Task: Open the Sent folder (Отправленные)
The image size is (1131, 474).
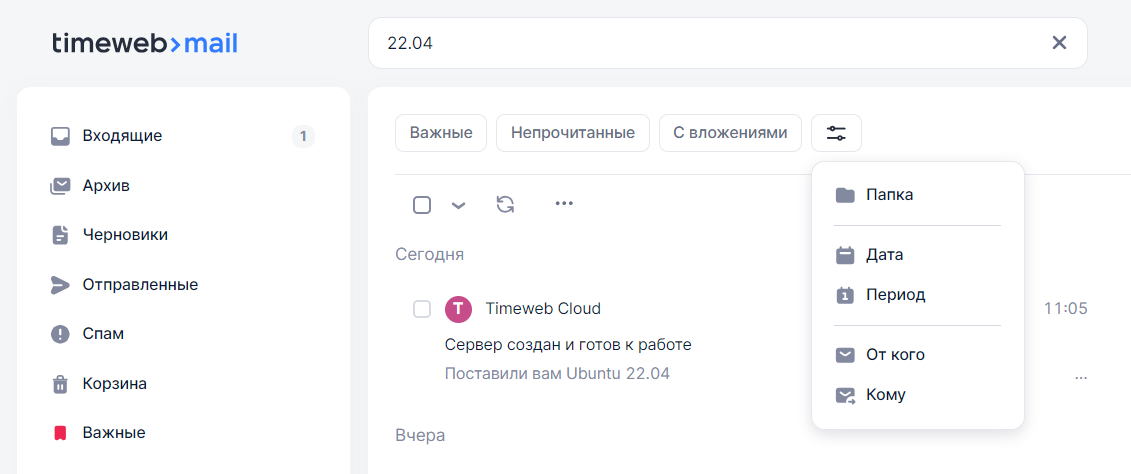Action: (140, 285)
